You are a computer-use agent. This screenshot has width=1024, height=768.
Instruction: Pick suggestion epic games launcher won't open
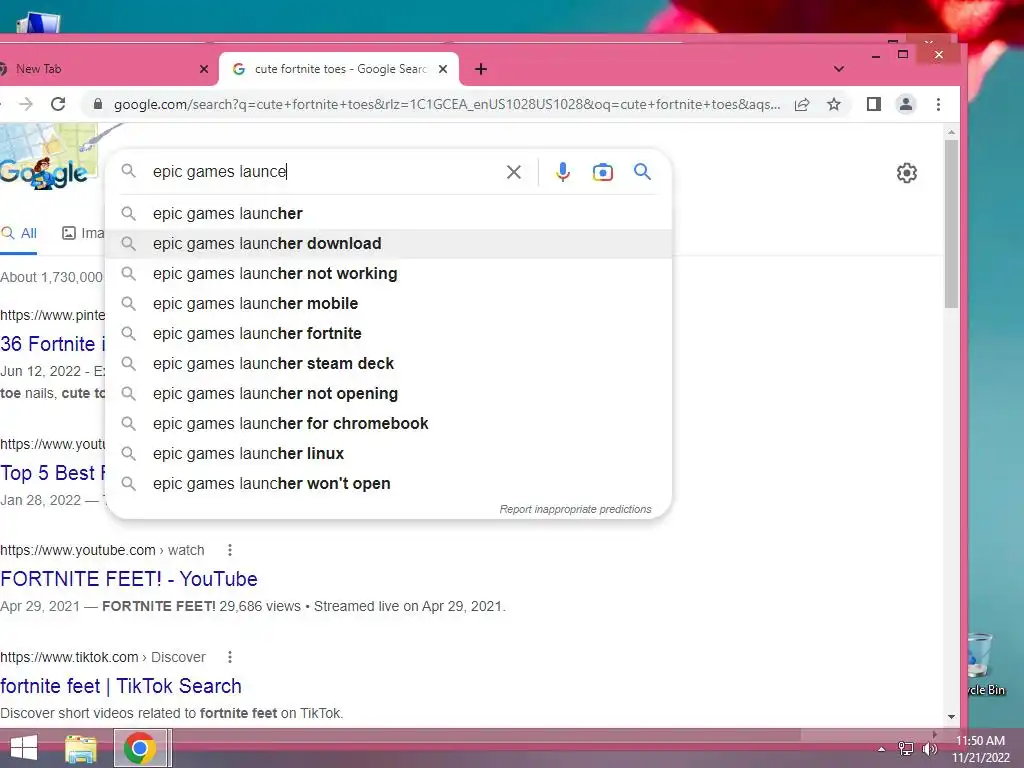[389, 484]
